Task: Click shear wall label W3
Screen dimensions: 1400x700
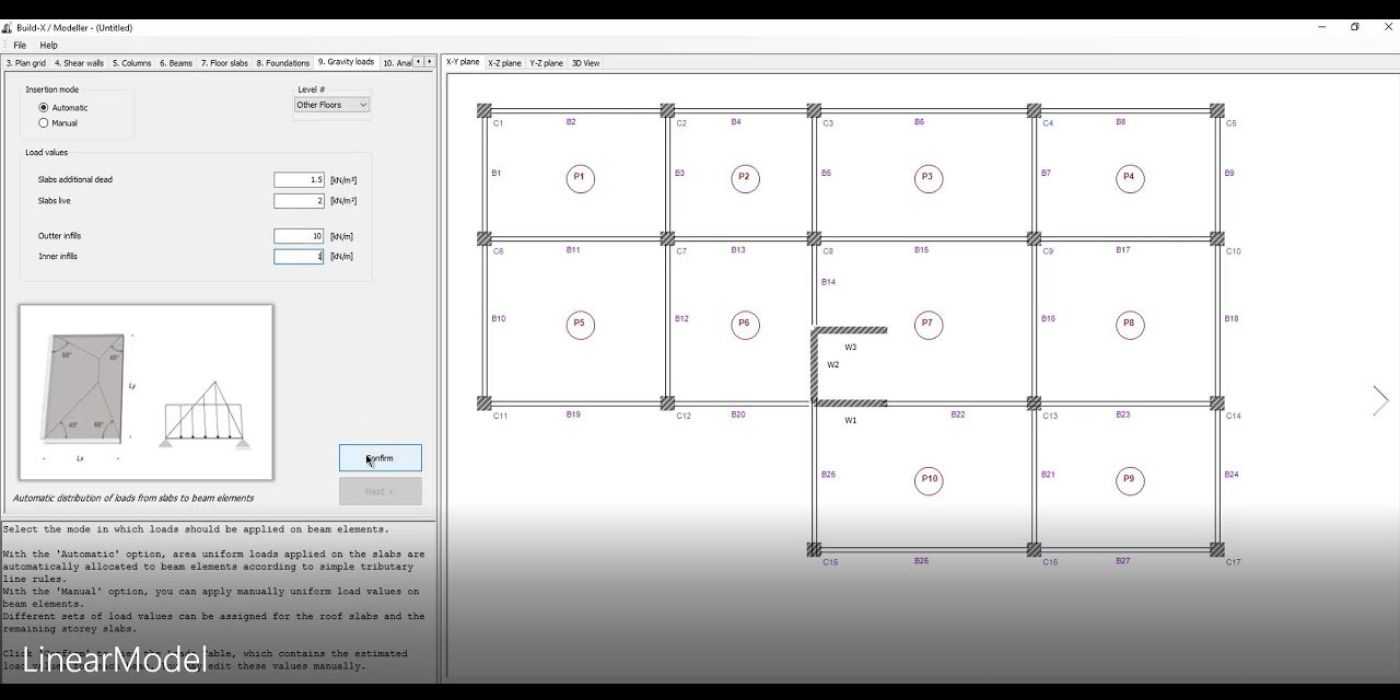Action: 851,347
